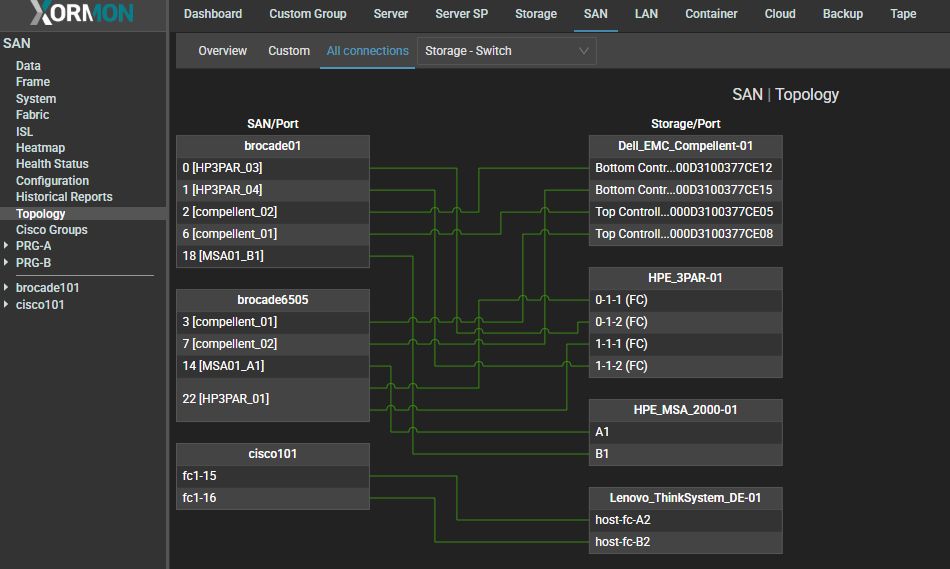The width and height of the screenshot is (950, 569).
Task: Switch to the Overview tab
Action: coord(222,51)
